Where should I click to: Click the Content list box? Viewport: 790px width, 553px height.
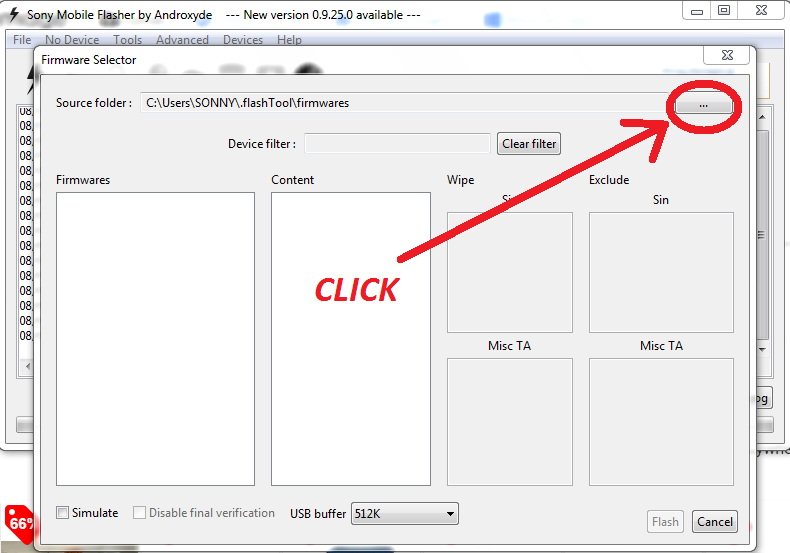click(351, 338)
